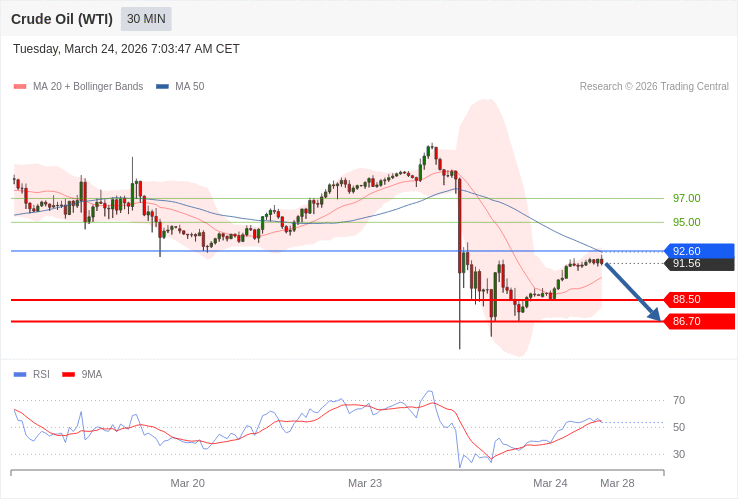Click the MA 50 blue legend swatch
Image resolution: width=738 pixels, height=500 pixels.
[162, 87]
